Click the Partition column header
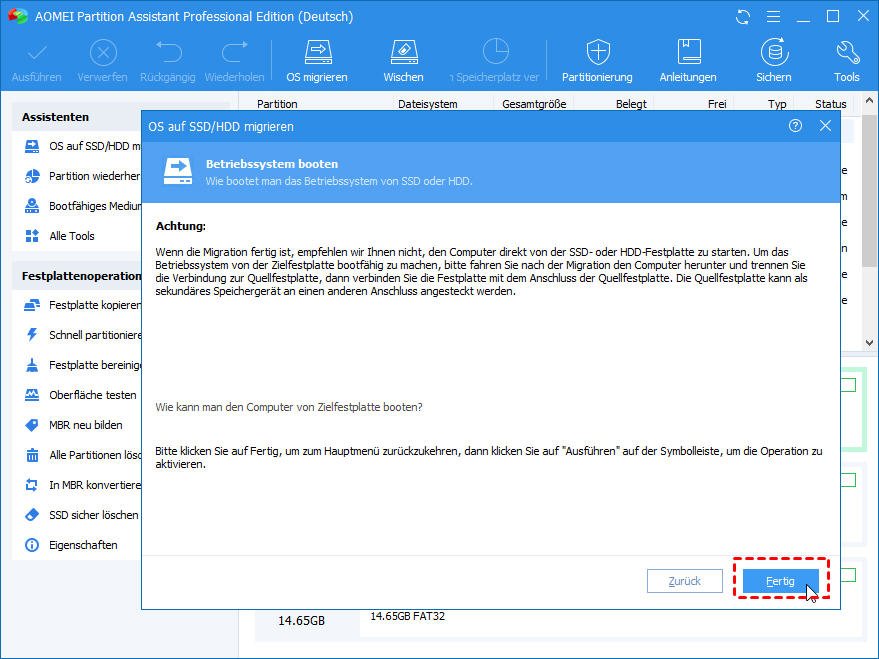This screenshot has height=659, width=879. click(x=277, y=104)
